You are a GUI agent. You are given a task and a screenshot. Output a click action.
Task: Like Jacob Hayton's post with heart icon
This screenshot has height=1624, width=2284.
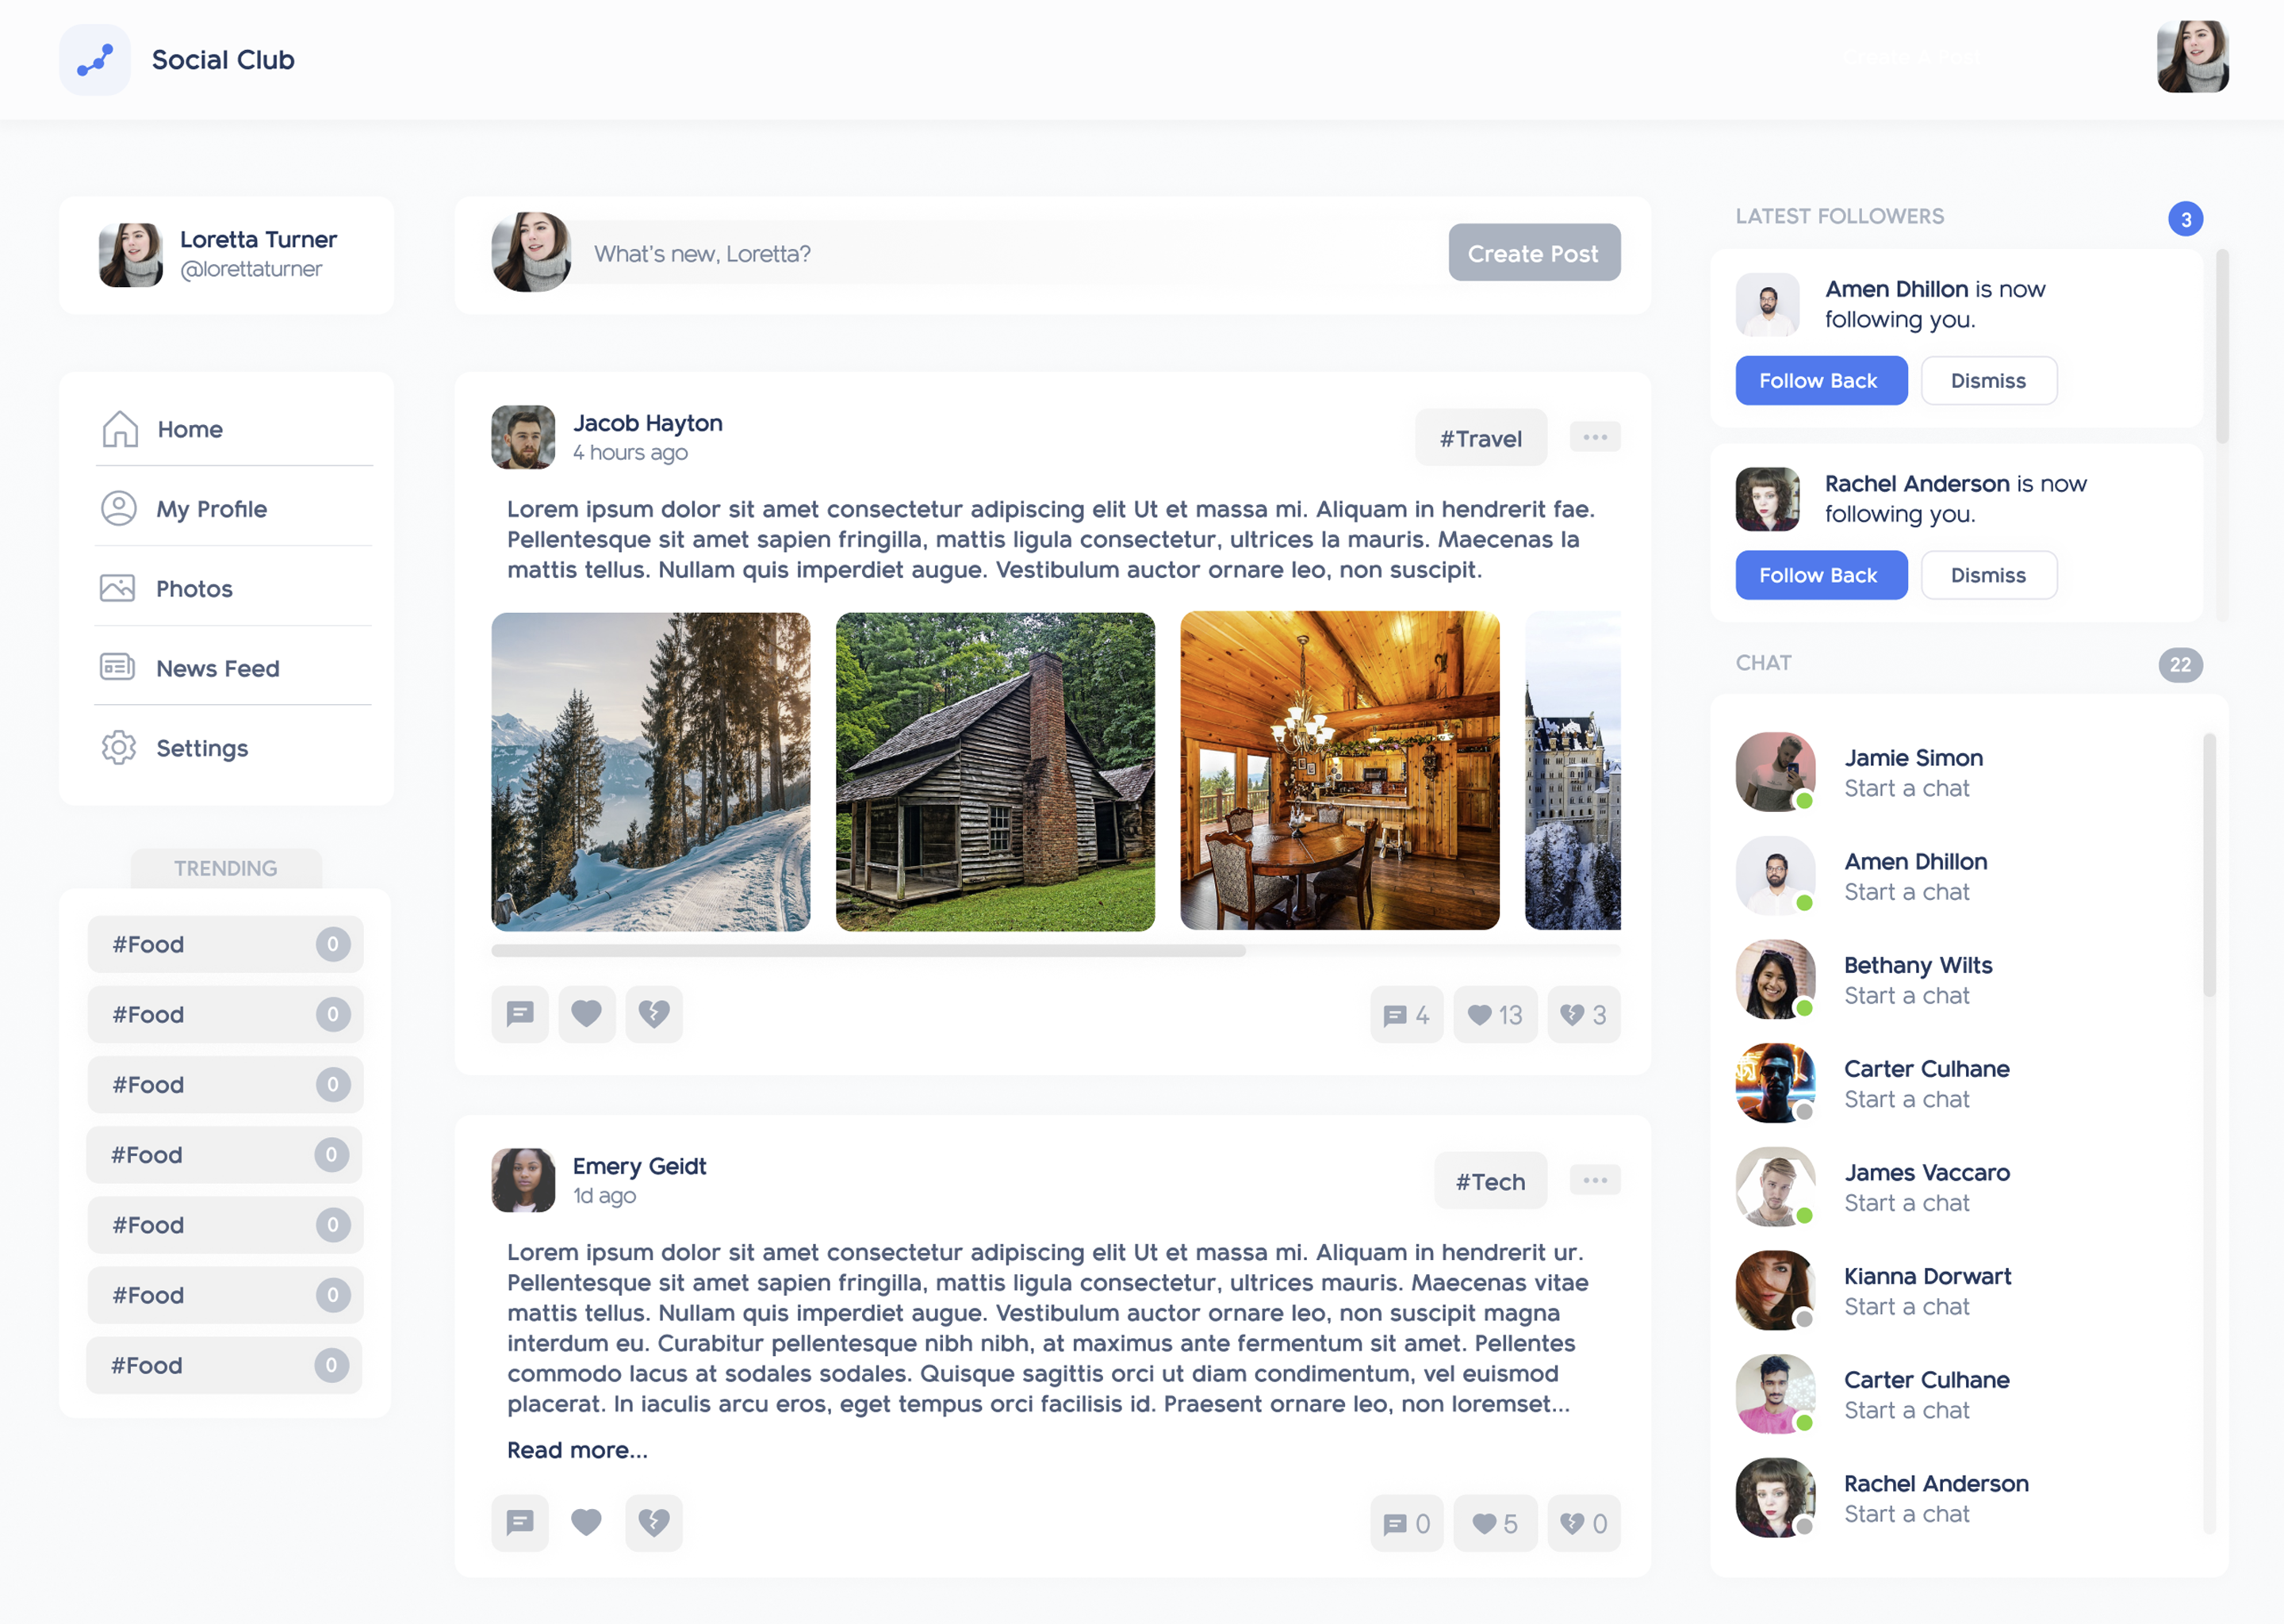click(x=586, y=1014)
